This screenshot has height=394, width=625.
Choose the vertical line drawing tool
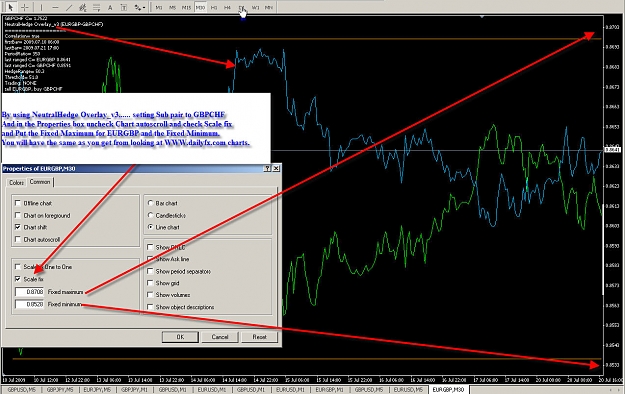[x=41, y=7]
